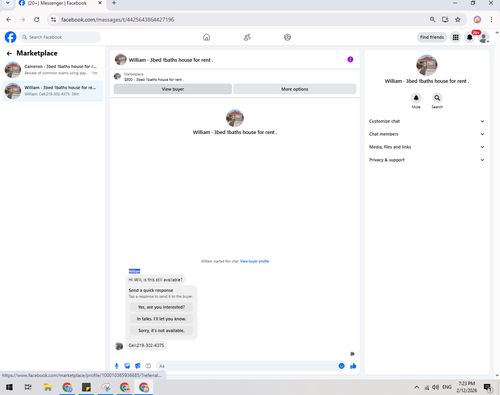Open the Cameron conversation in the list

53,70
